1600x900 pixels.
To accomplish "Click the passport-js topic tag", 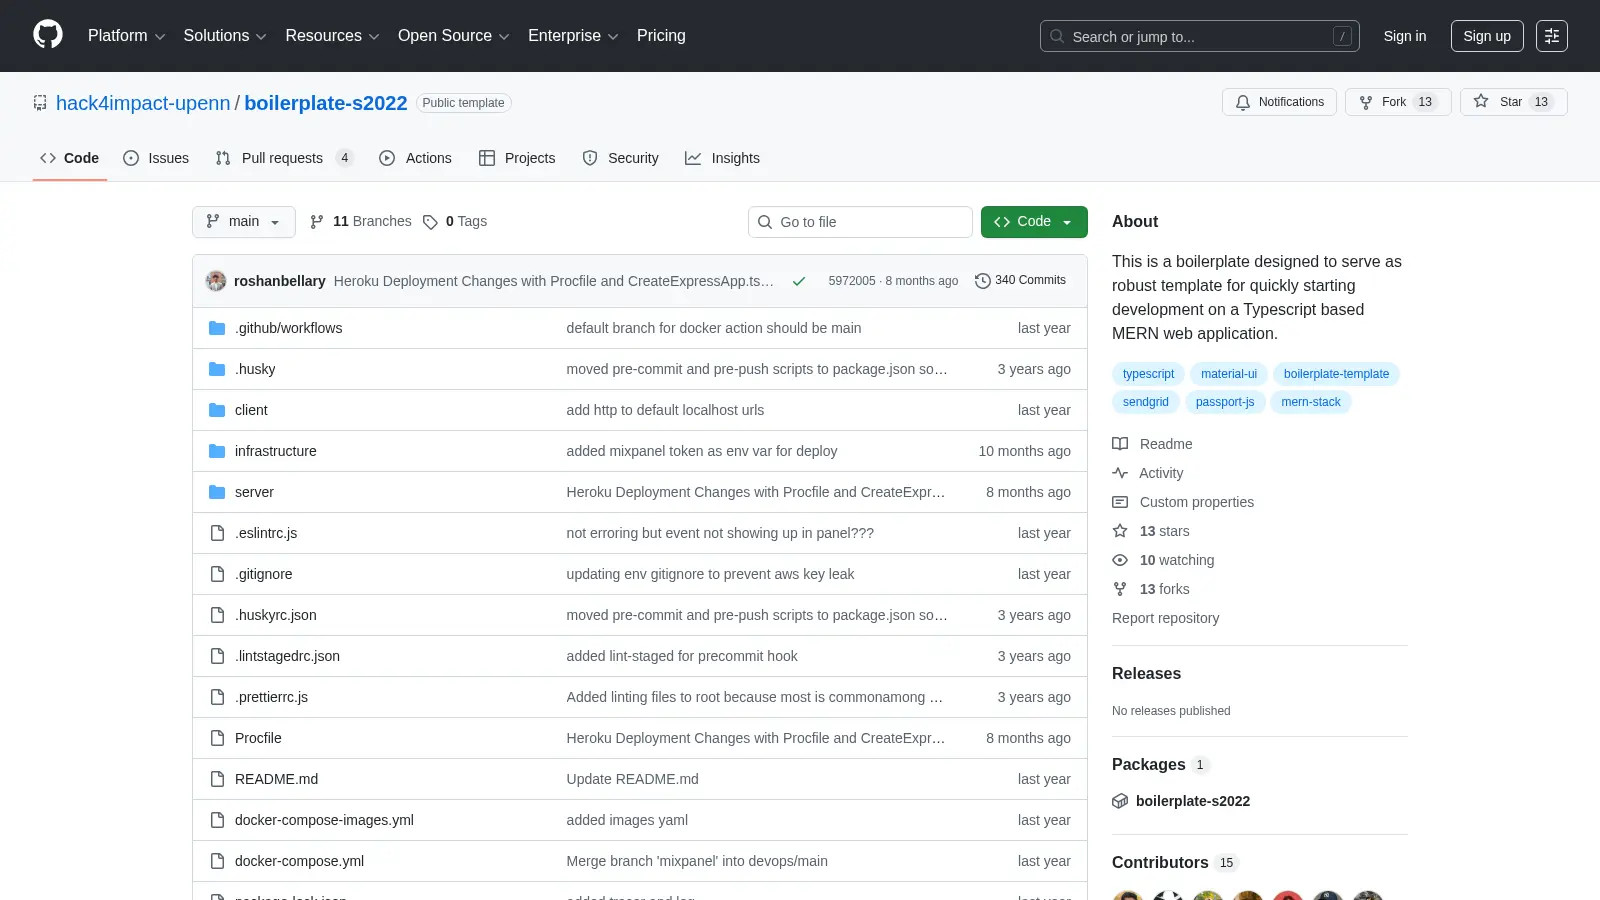I will click(1225, 402).
